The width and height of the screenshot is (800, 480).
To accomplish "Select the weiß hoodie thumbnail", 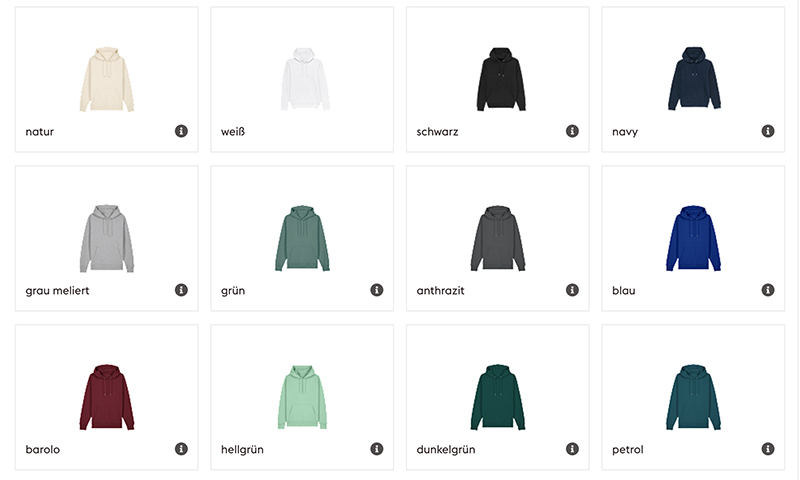I will click(305, 79).
